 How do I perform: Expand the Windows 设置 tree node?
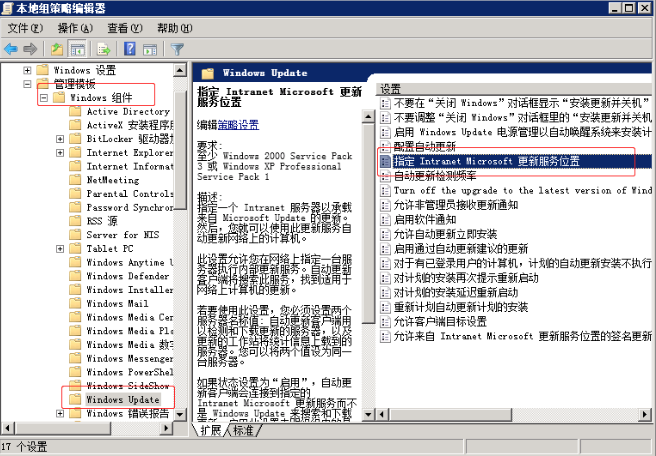(x=28, y=71)
